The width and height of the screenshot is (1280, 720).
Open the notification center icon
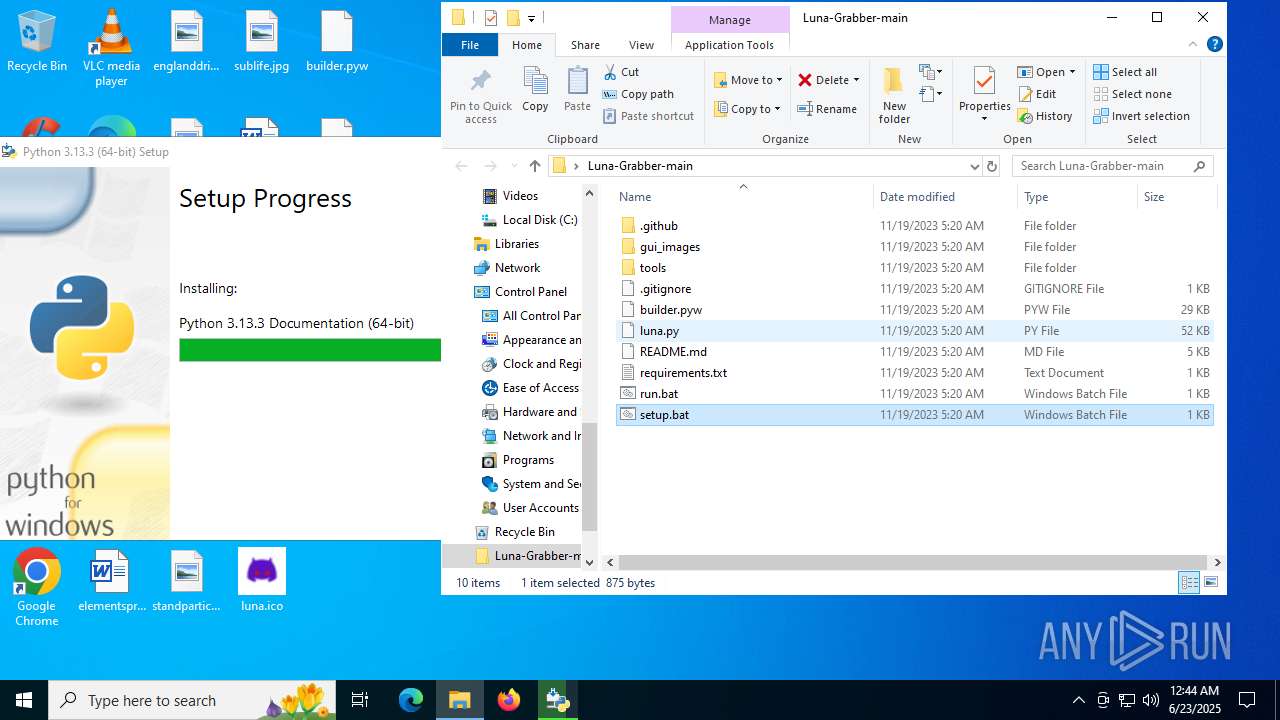pyautogui.click(x=1247, y=700)
